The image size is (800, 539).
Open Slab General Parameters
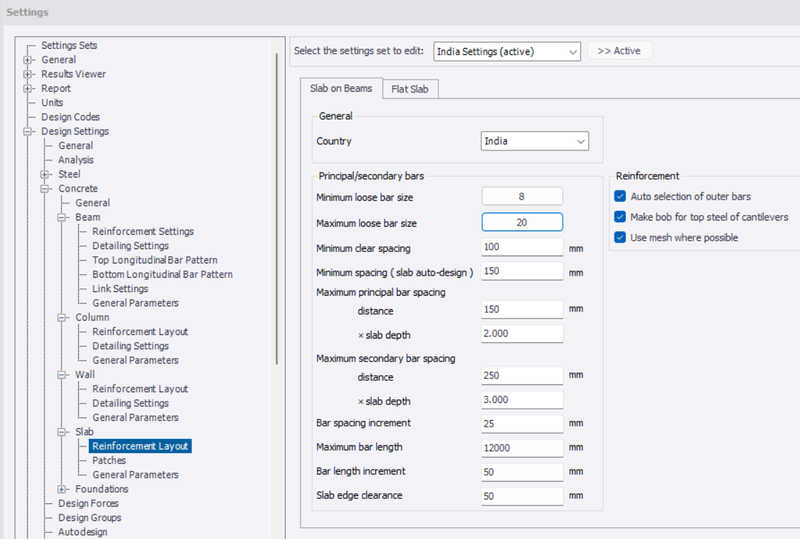pyautogui.click(x=135, y=474)
